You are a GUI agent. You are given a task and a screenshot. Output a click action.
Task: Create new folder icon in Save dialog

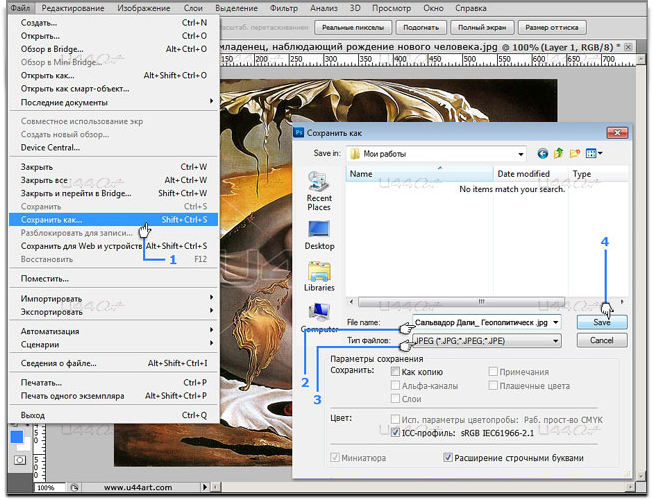tap(575, 154)
